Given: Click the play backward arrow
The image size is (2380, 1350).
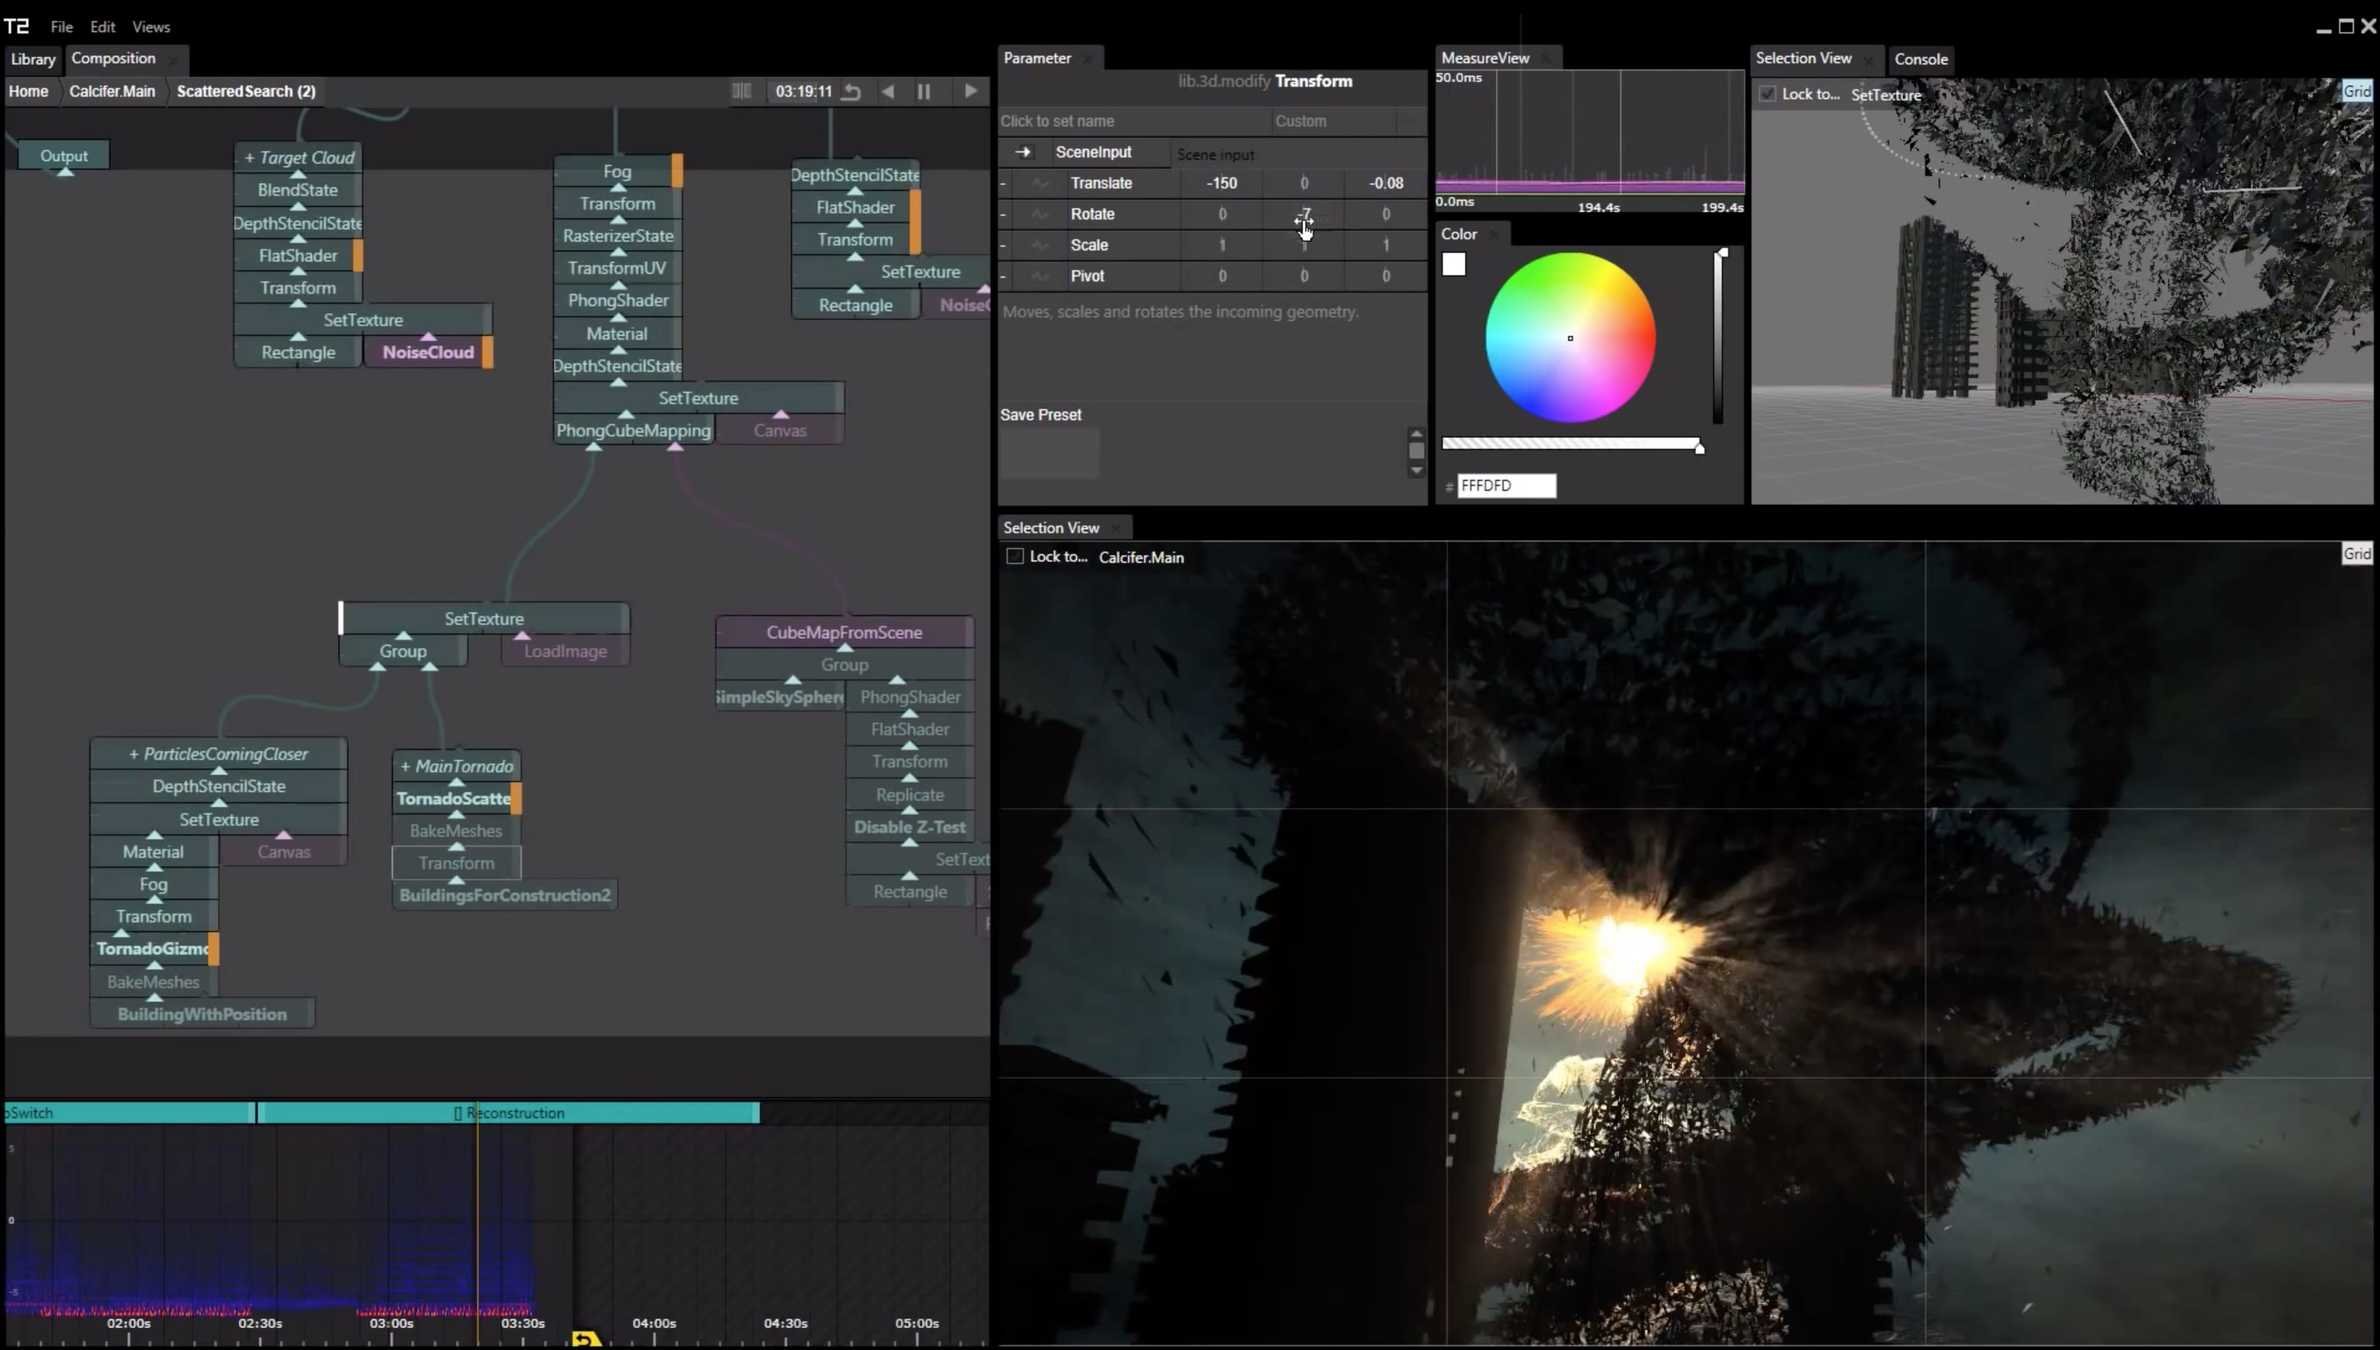Looking at the screenshot, I should click(888, 91).
